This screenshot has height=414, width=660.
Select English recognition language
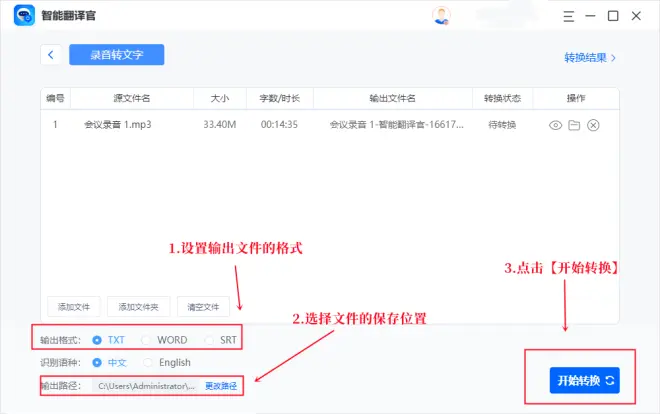[167, 362]
